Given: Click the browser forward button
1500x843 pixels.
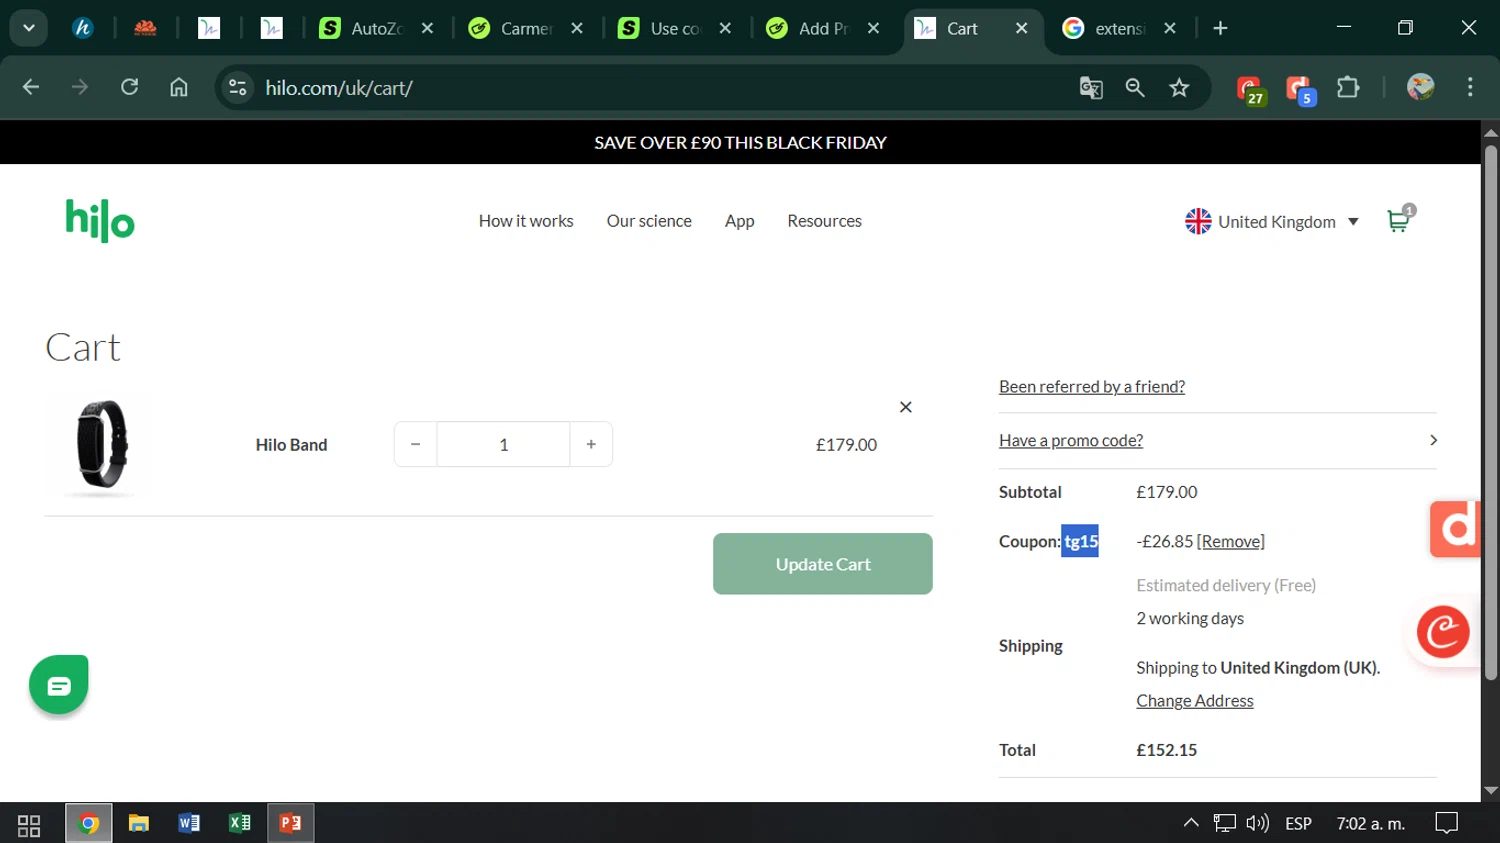Looking at the screenshot, I should (80, 87).
